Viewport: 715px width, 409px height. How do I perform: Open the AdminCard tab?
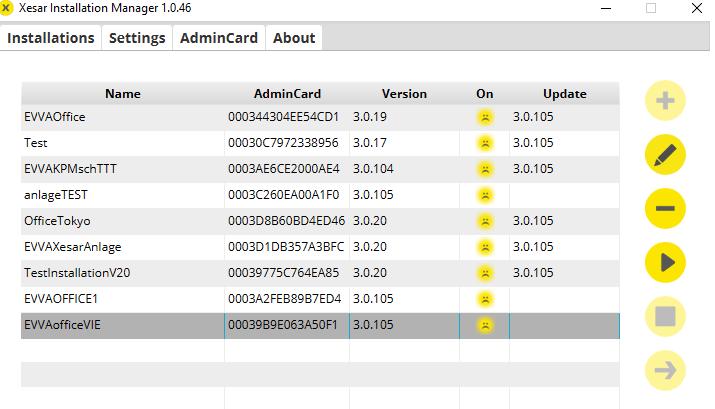point(219,38)
